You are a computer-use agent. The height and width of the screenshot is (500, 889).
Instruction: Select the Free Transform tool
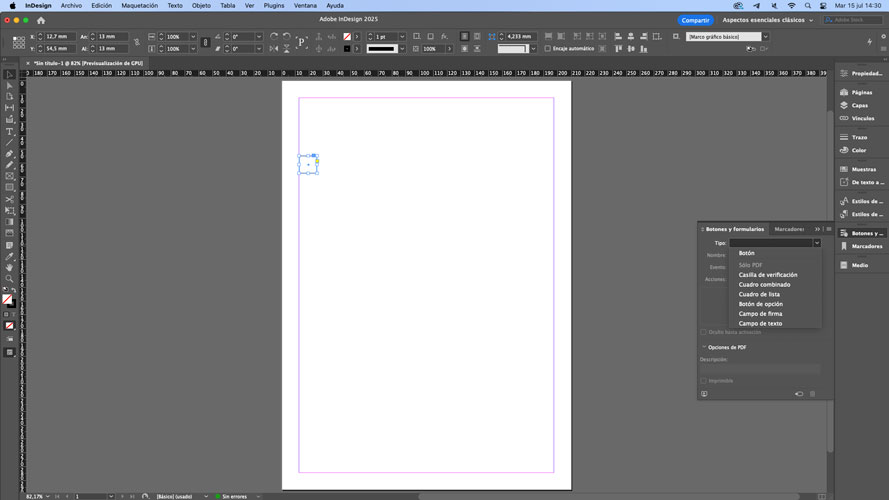[10, 211]
